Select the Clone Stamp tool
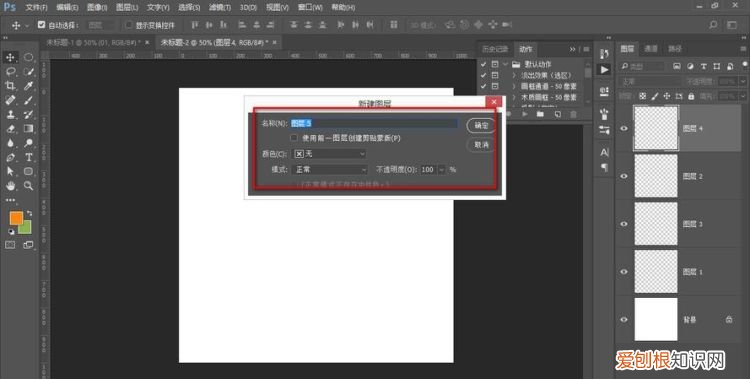The height and width of the screenshot is (379, 750). click(10, 114)
